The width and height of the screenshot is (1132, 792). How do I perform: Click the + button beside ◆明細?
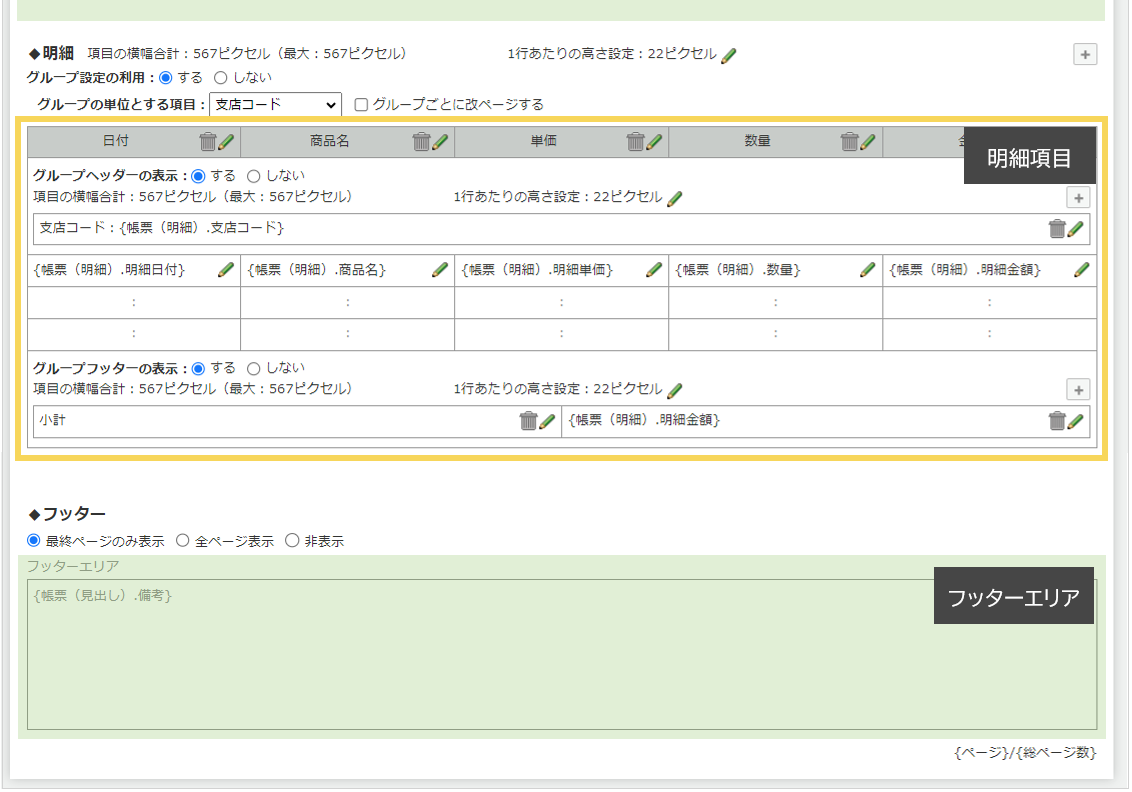point(1084,54)
